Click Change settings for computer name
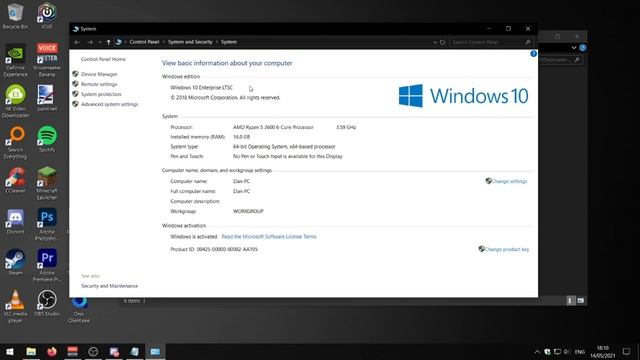Viewport: 640px width, 360px height. pos(509,181)
